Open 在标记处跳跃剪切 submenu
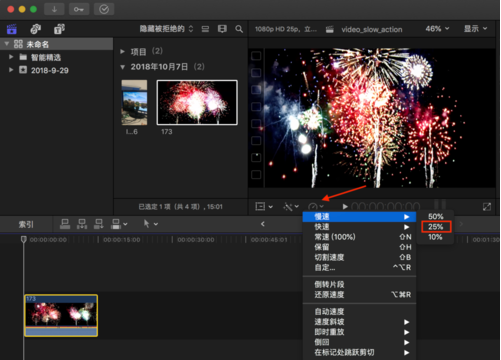The width and height of the screenshot is (501, 360). [x=359, y=352]
